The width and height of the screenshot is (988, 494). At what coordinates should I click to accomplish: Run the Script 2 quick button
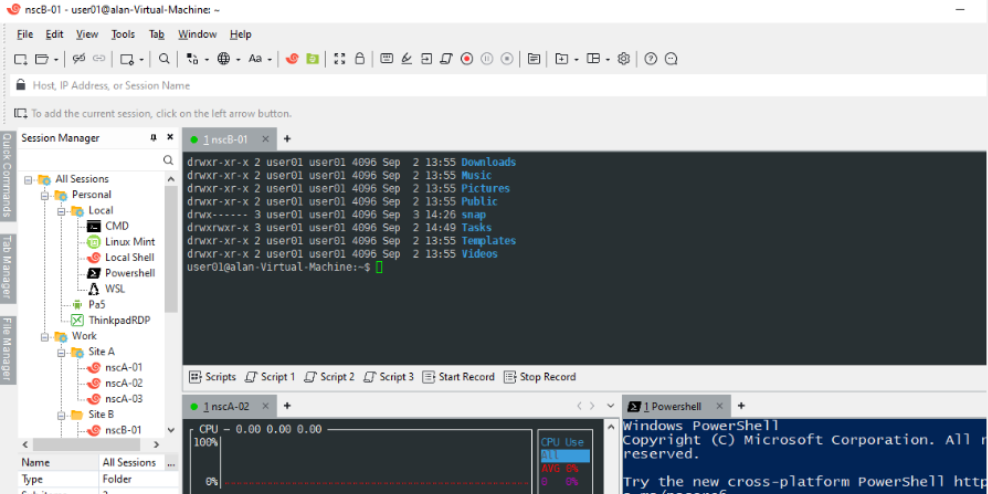click(329, 377)
